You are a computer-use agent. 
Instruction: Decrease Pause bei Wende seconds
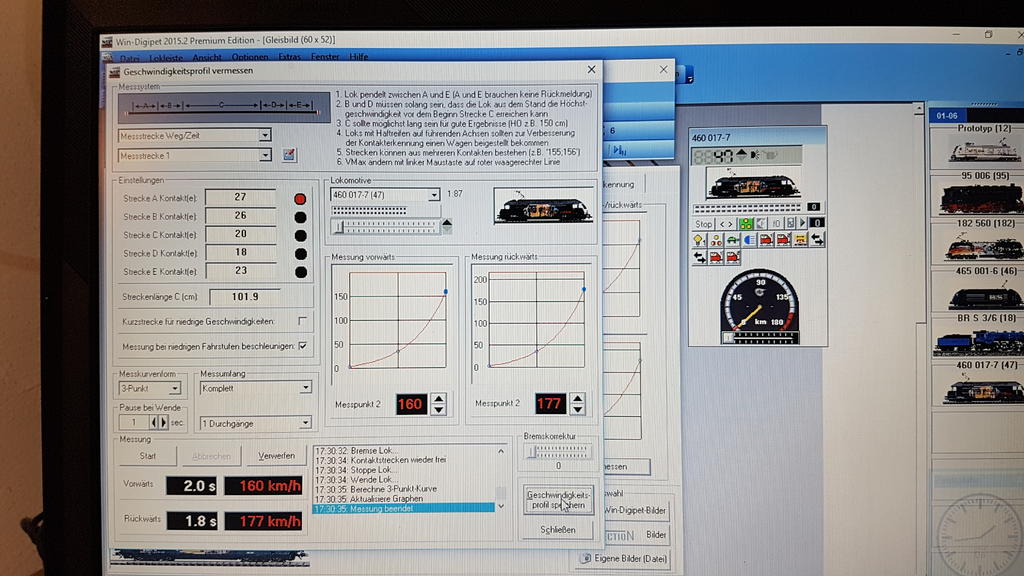(x=154, y=423)
